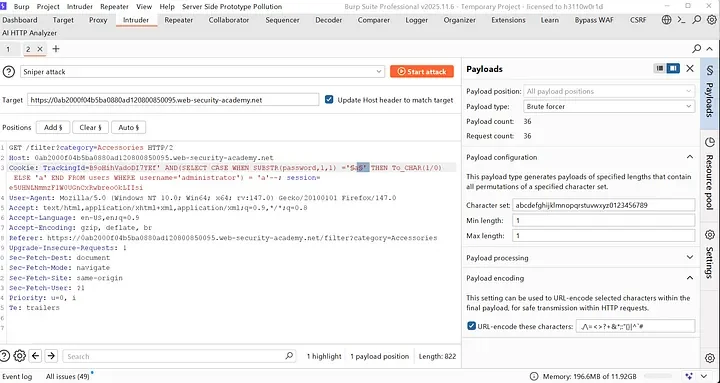Collapse the Intruder tab bar with up chevron
The height and width of the screenshot is (383, 720).
point(709,49)
